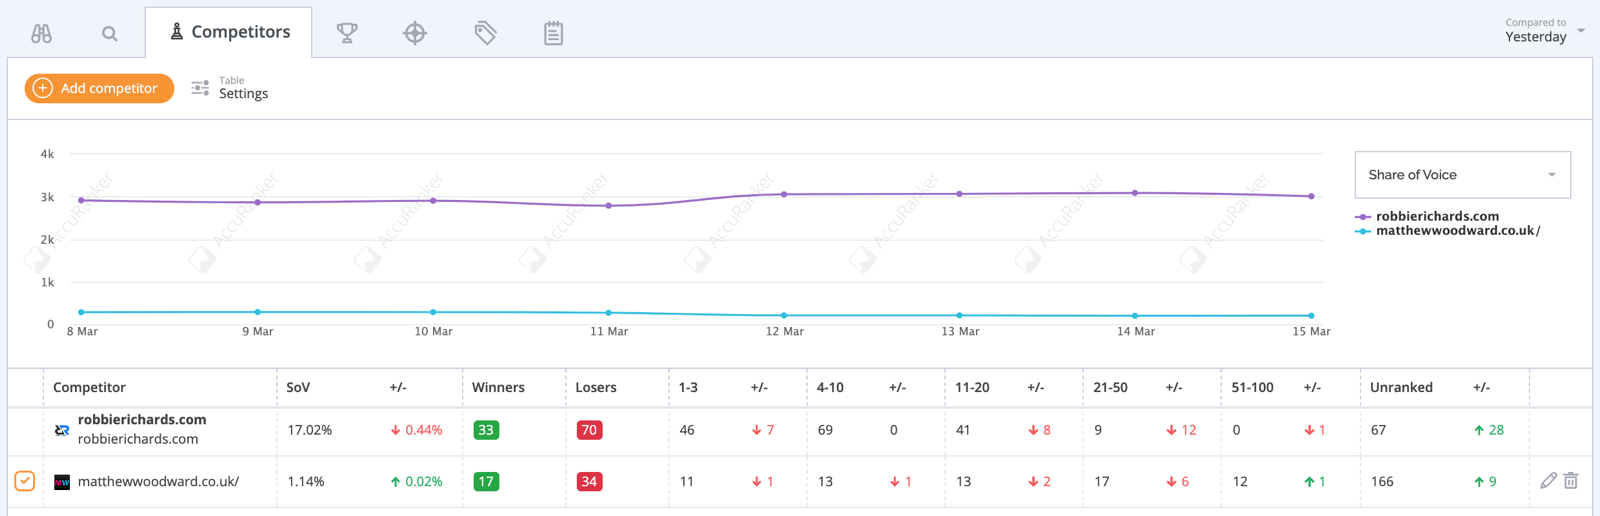Open the tag icon tab
1600x516 pixels.
tap(485, 33)
